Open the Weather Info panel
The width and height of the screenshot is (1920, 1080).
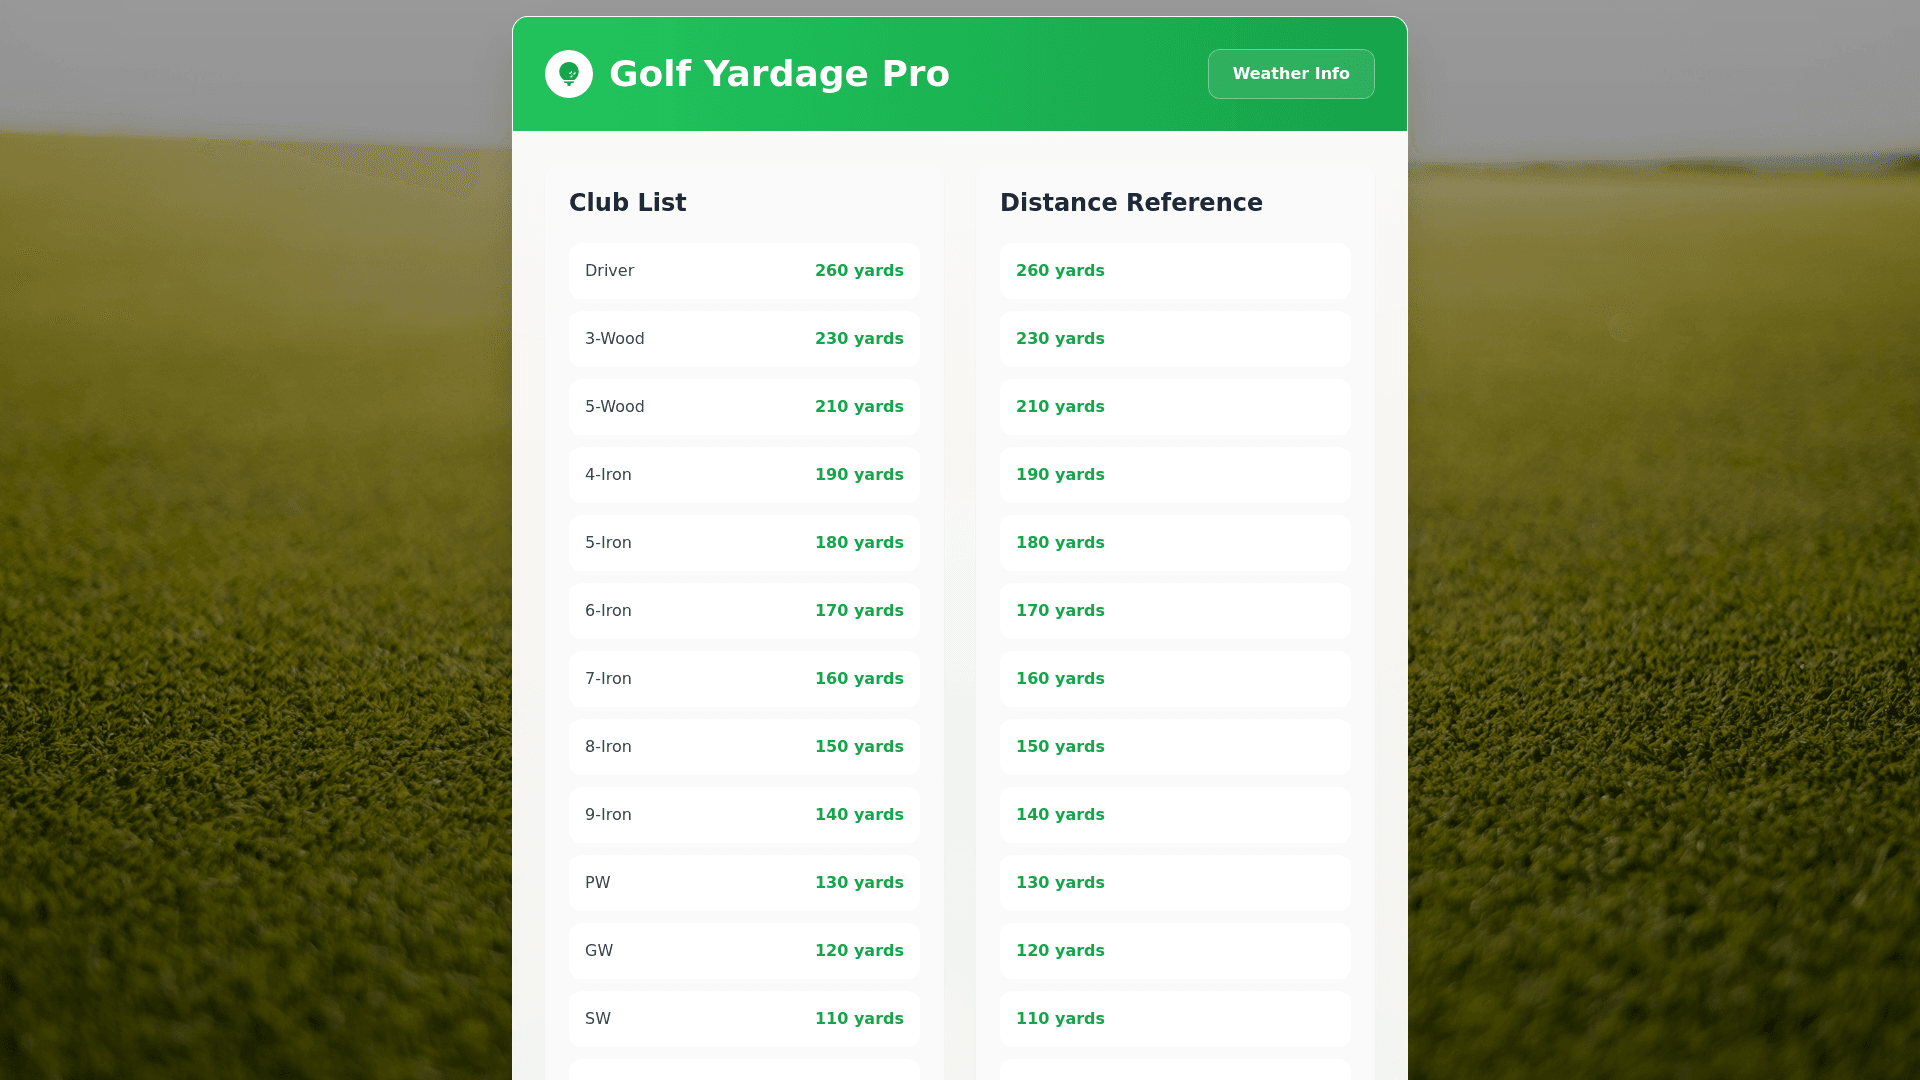click(x=1290, y=74)
